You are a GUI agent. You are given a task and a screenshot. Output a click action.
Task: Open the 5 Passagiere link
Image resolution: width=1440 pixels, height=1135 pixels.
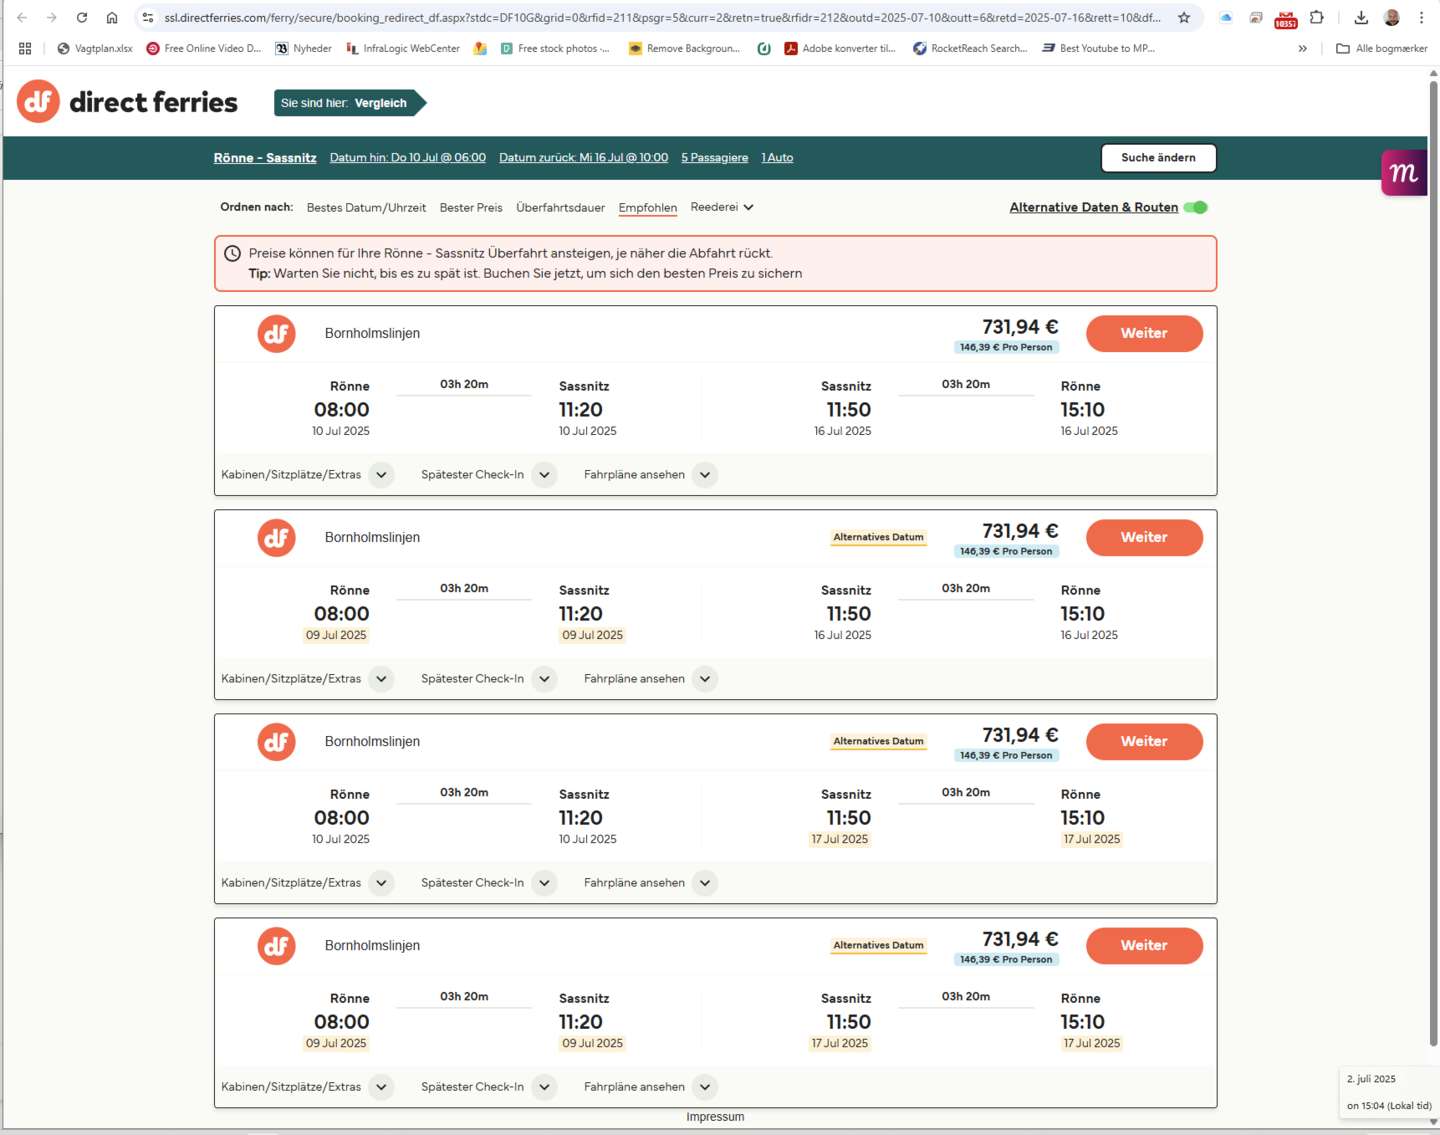click(x=714, y=158)
